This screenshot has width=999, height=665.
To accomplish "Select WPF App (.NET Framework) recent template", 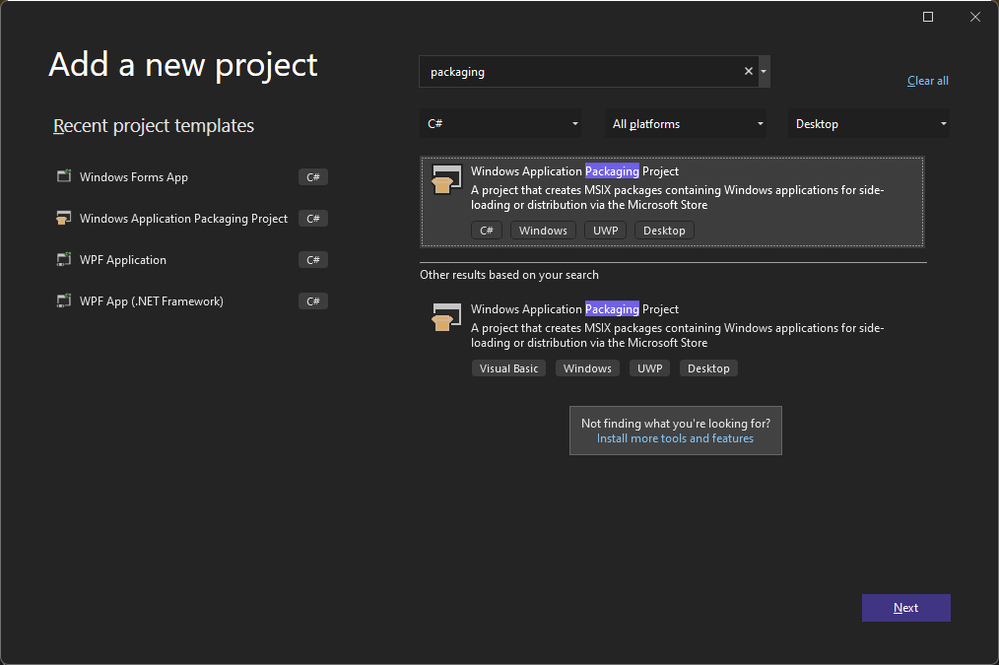I will (192, 301).
